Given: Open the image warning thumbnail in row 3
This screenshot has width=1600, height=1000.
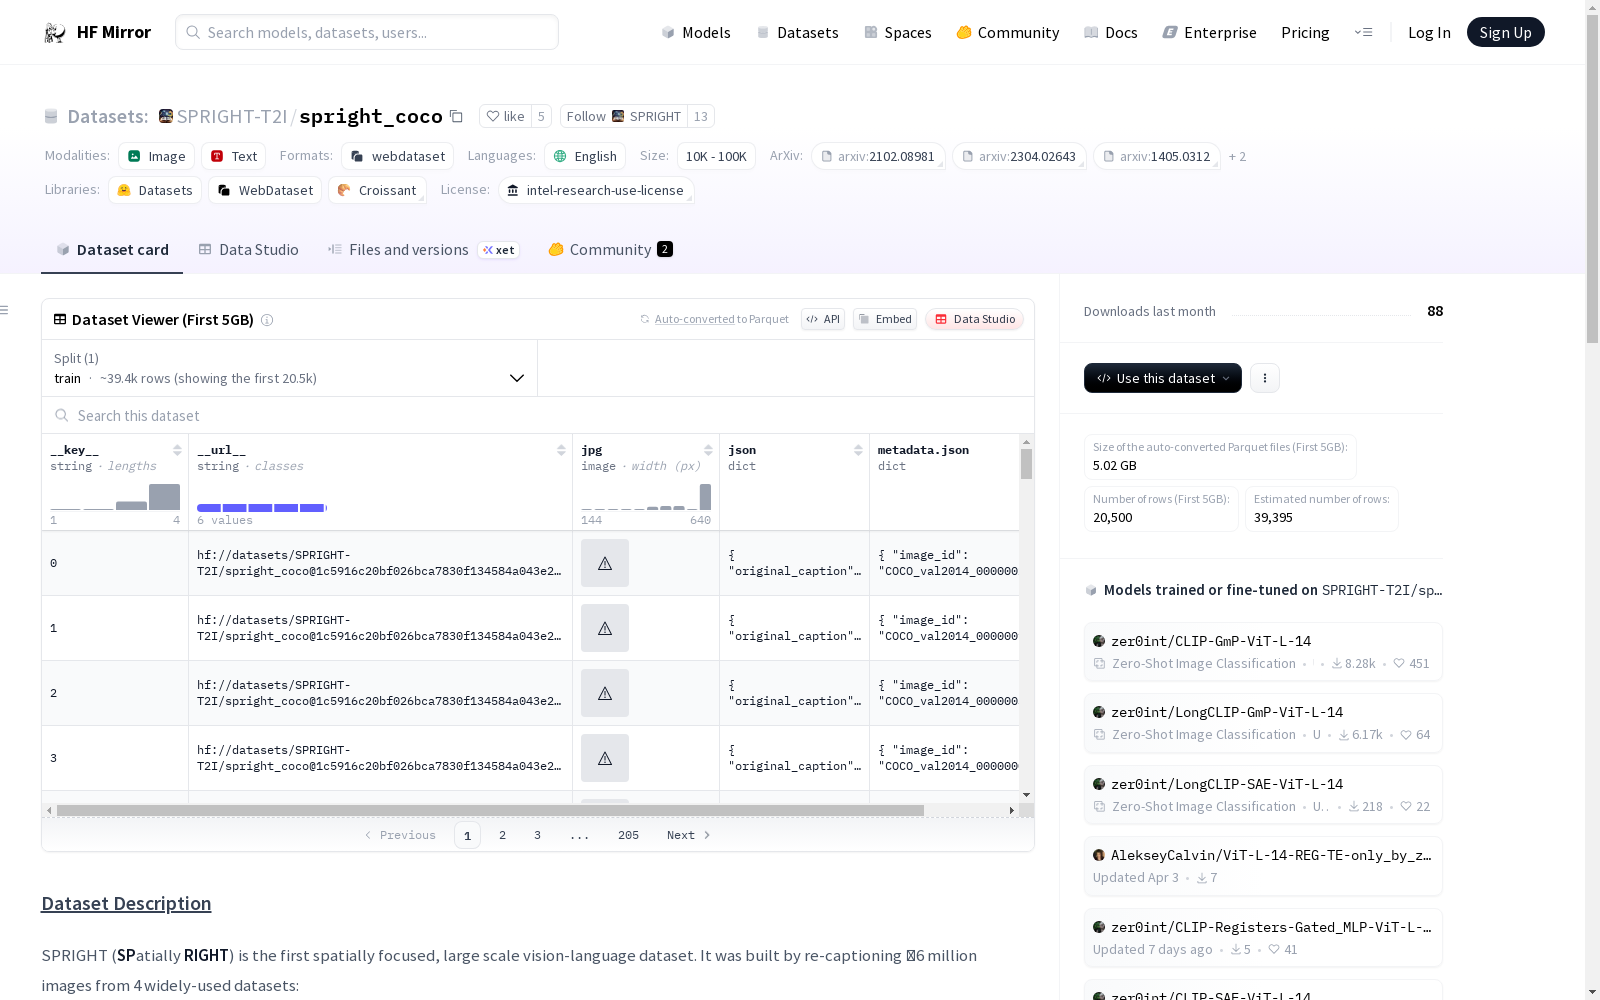Looking at the screenshot, I should [605, 758].
